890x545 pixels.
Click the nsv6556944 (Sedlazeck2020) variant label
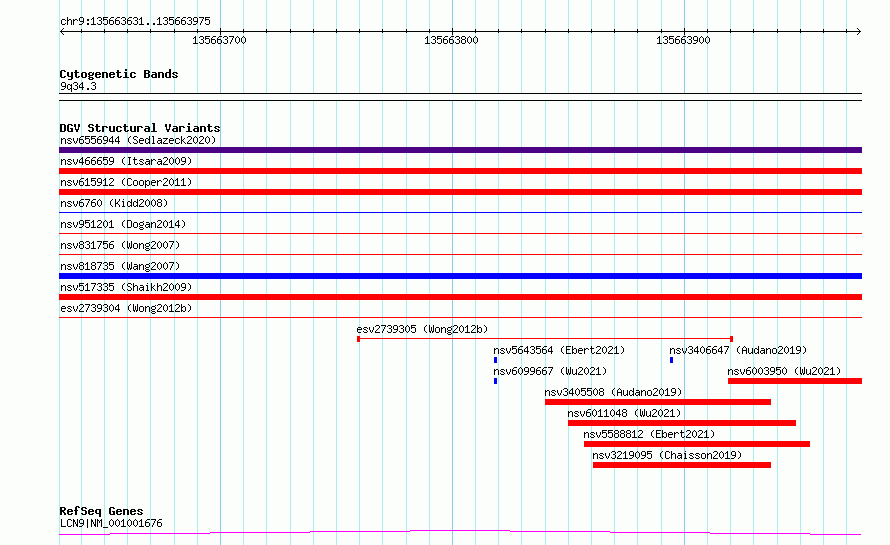138,140
